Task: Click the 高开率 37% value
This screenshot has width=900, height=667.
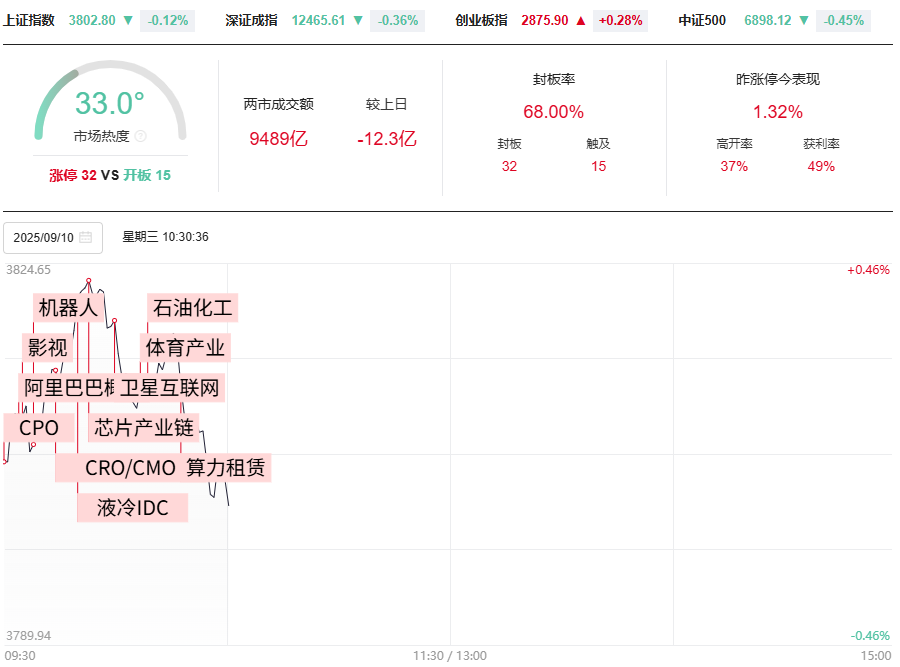Action: point(734,166)
